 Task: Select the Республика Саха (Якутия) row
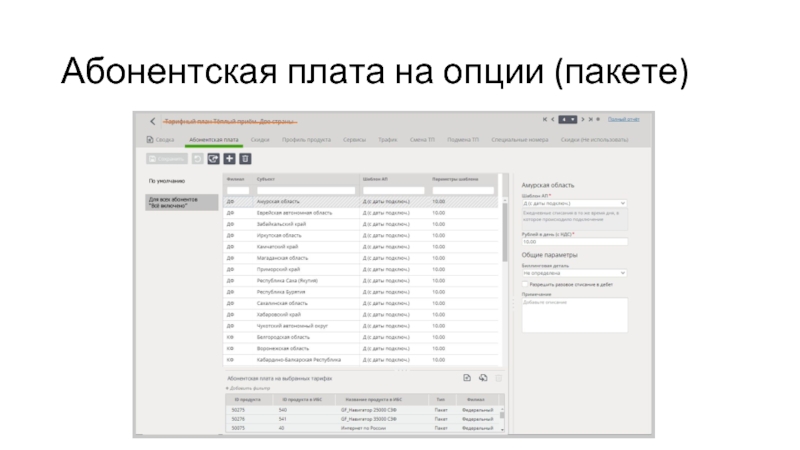(361, 281)
